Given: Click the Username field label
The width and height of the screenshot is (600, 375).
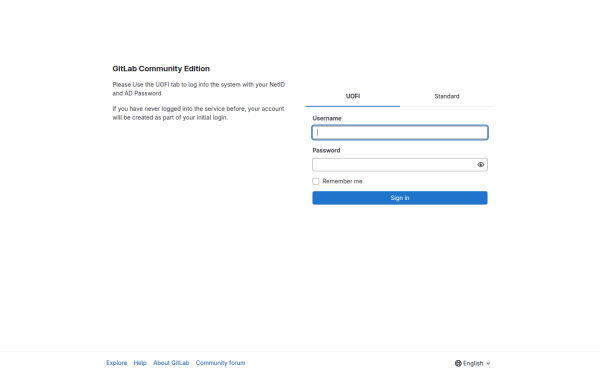Looking at the screenshot, I should (x=327, y=119).
